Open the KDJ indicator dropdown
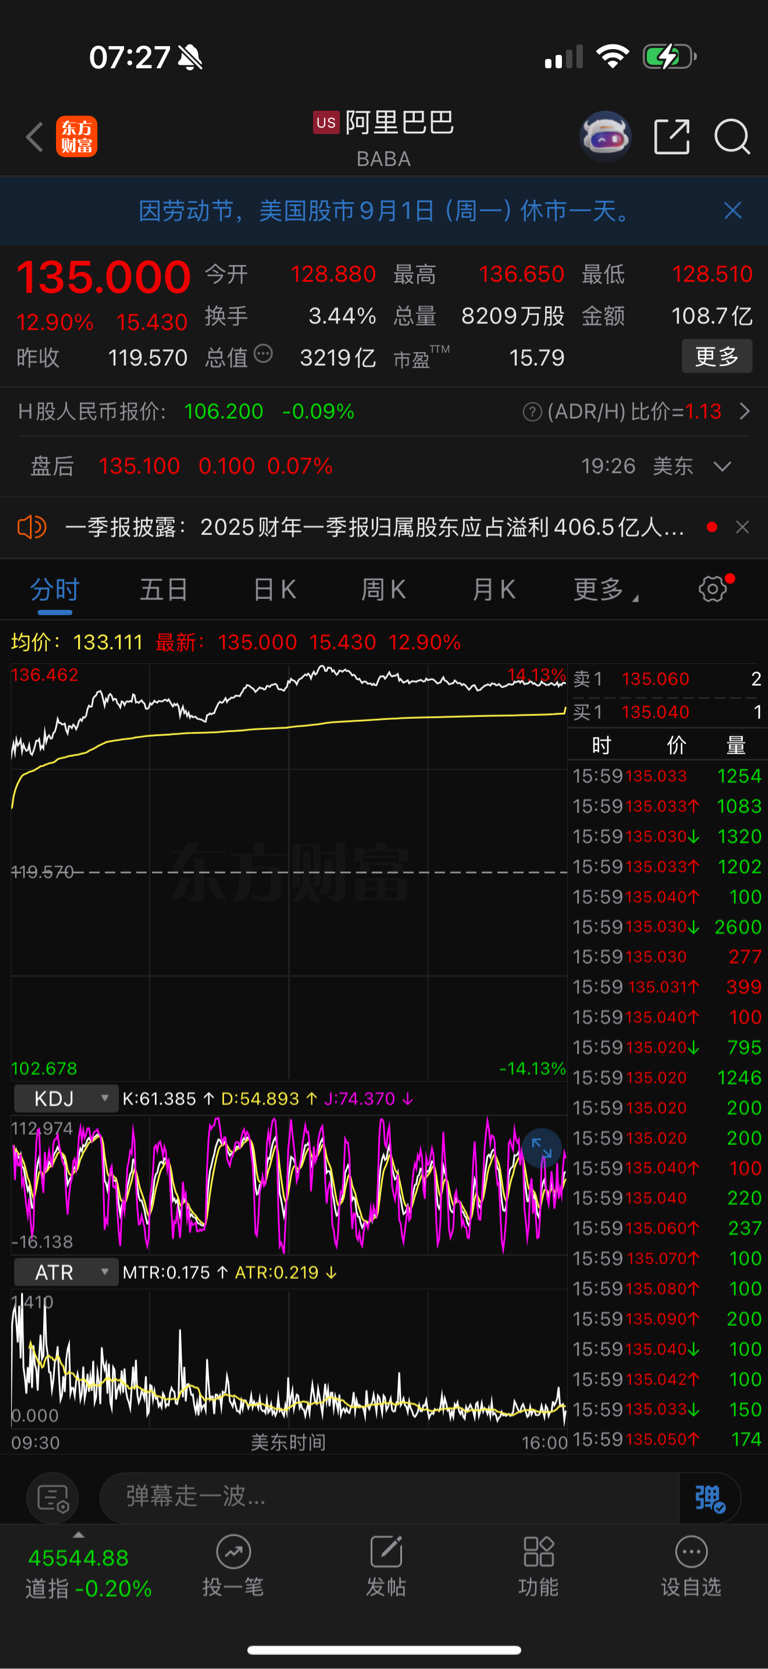This screenshot has height=1669, width=768. [x=66, y=1099]
